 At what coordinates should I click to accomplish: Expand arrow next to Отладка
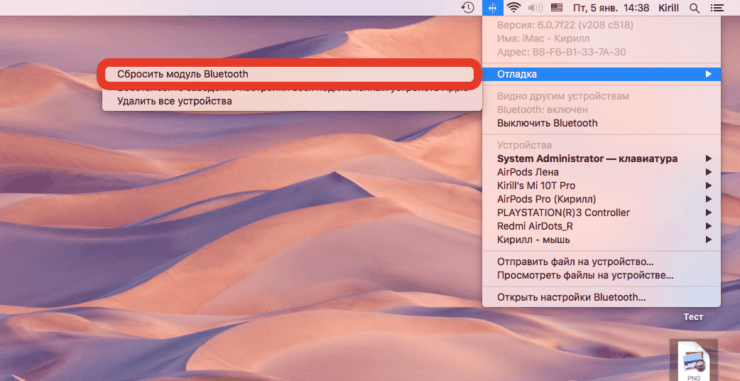coord(708,74)
